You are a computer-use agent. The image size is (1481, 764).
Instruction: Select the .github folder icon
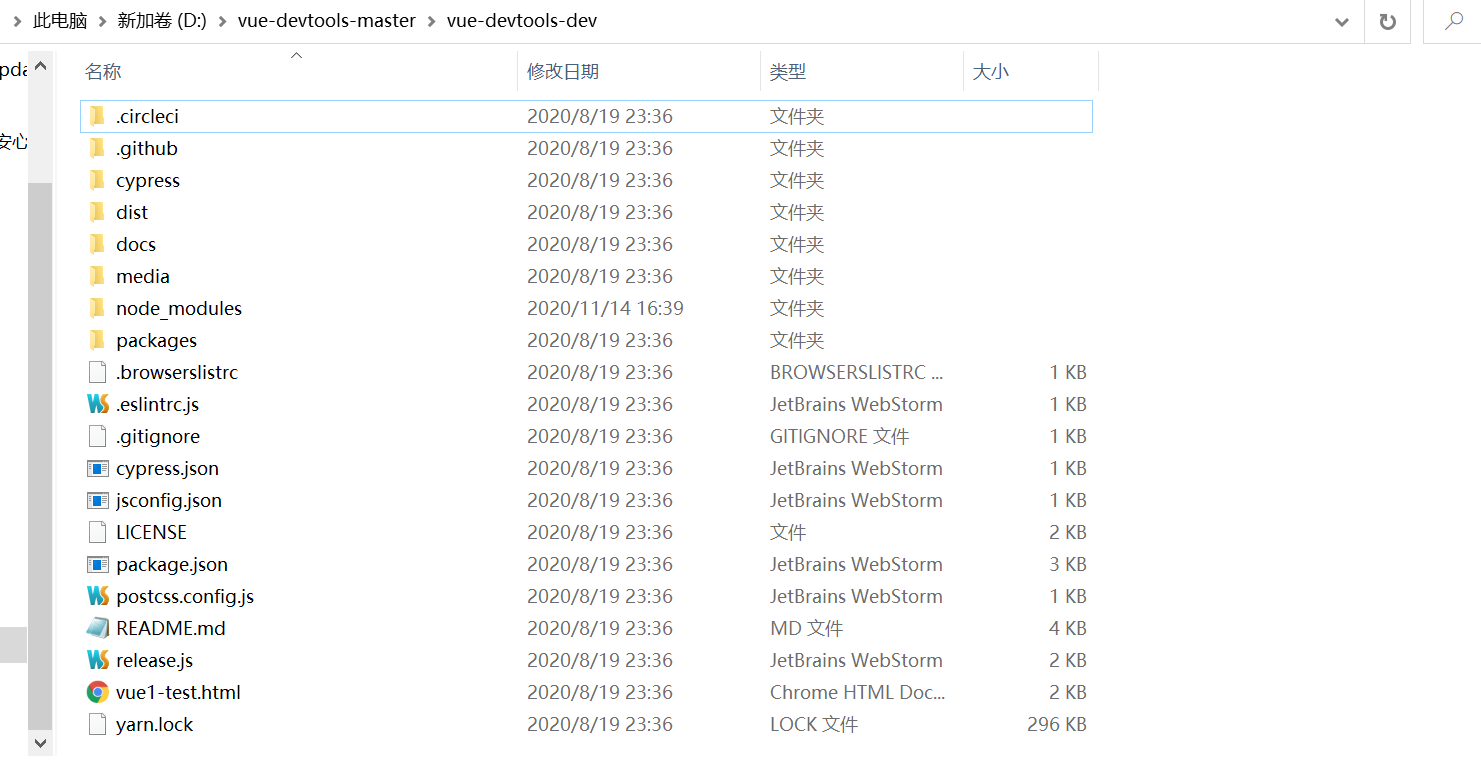[97, 148]
